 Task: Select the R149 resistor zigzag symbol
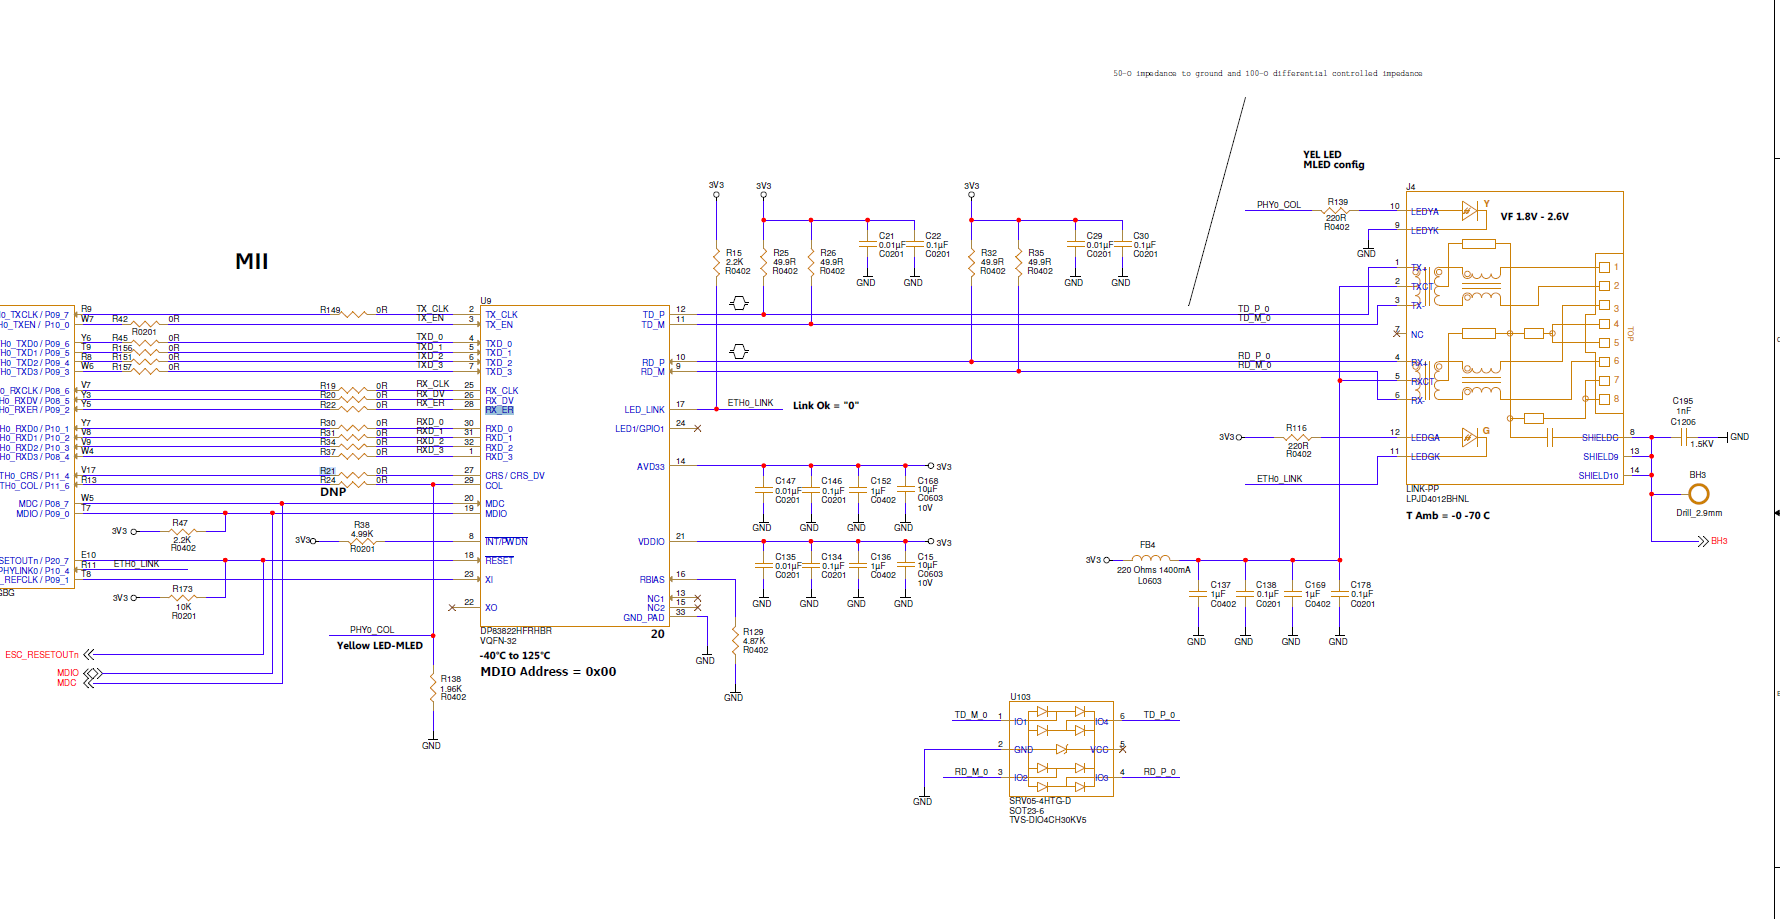(355, 314)
